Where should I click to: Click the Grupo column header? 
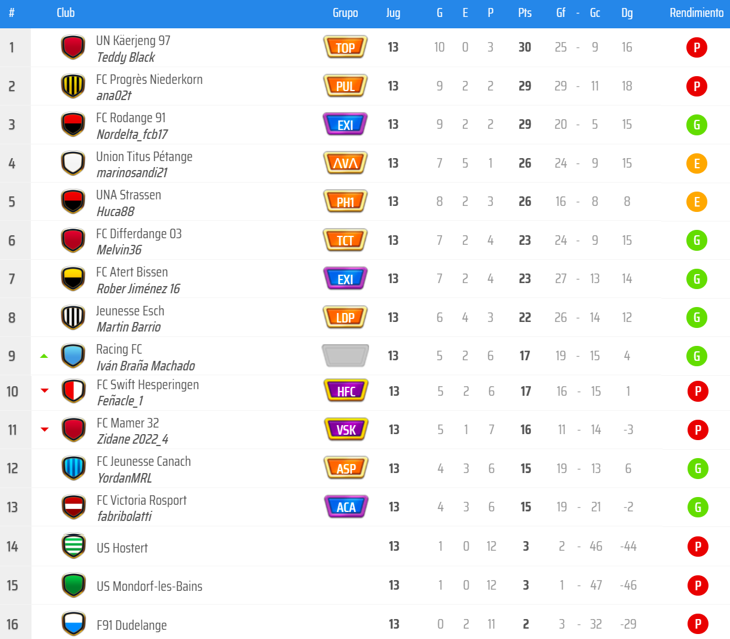345,13
